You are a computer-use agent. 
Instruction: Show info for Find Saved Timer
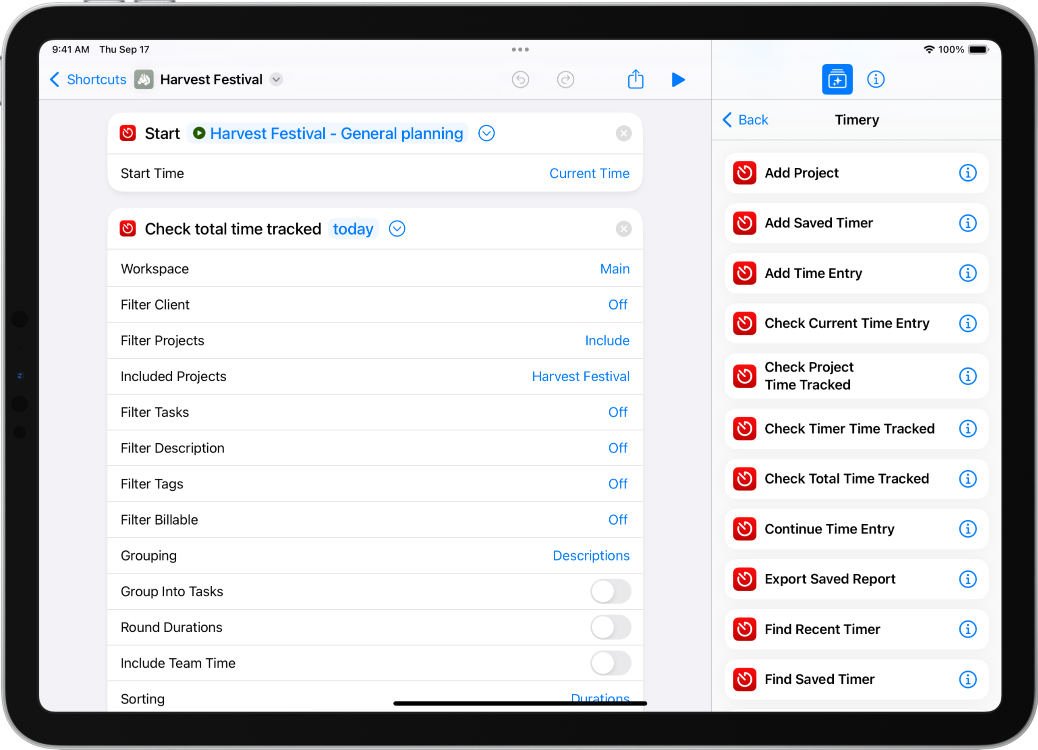pyautogui.click(x=968, y=679)
